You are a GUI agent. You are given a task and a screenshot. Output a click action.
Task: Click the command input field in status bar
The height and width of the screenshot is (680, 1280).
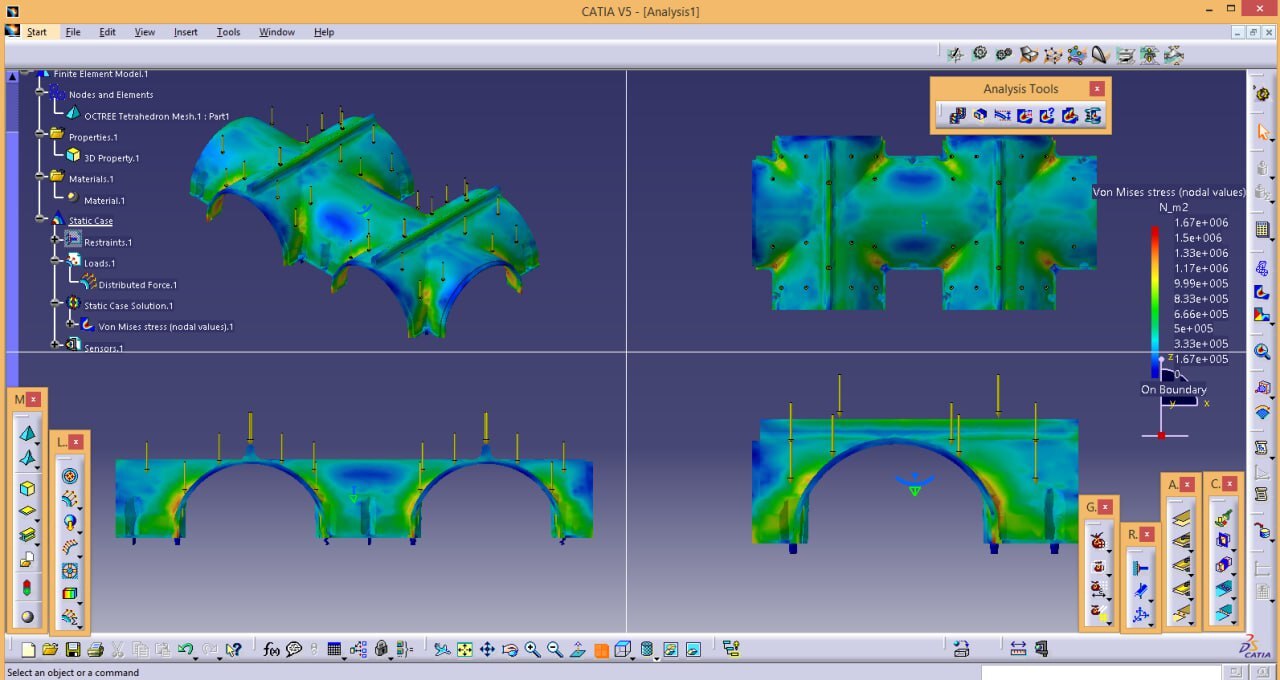1100,672
